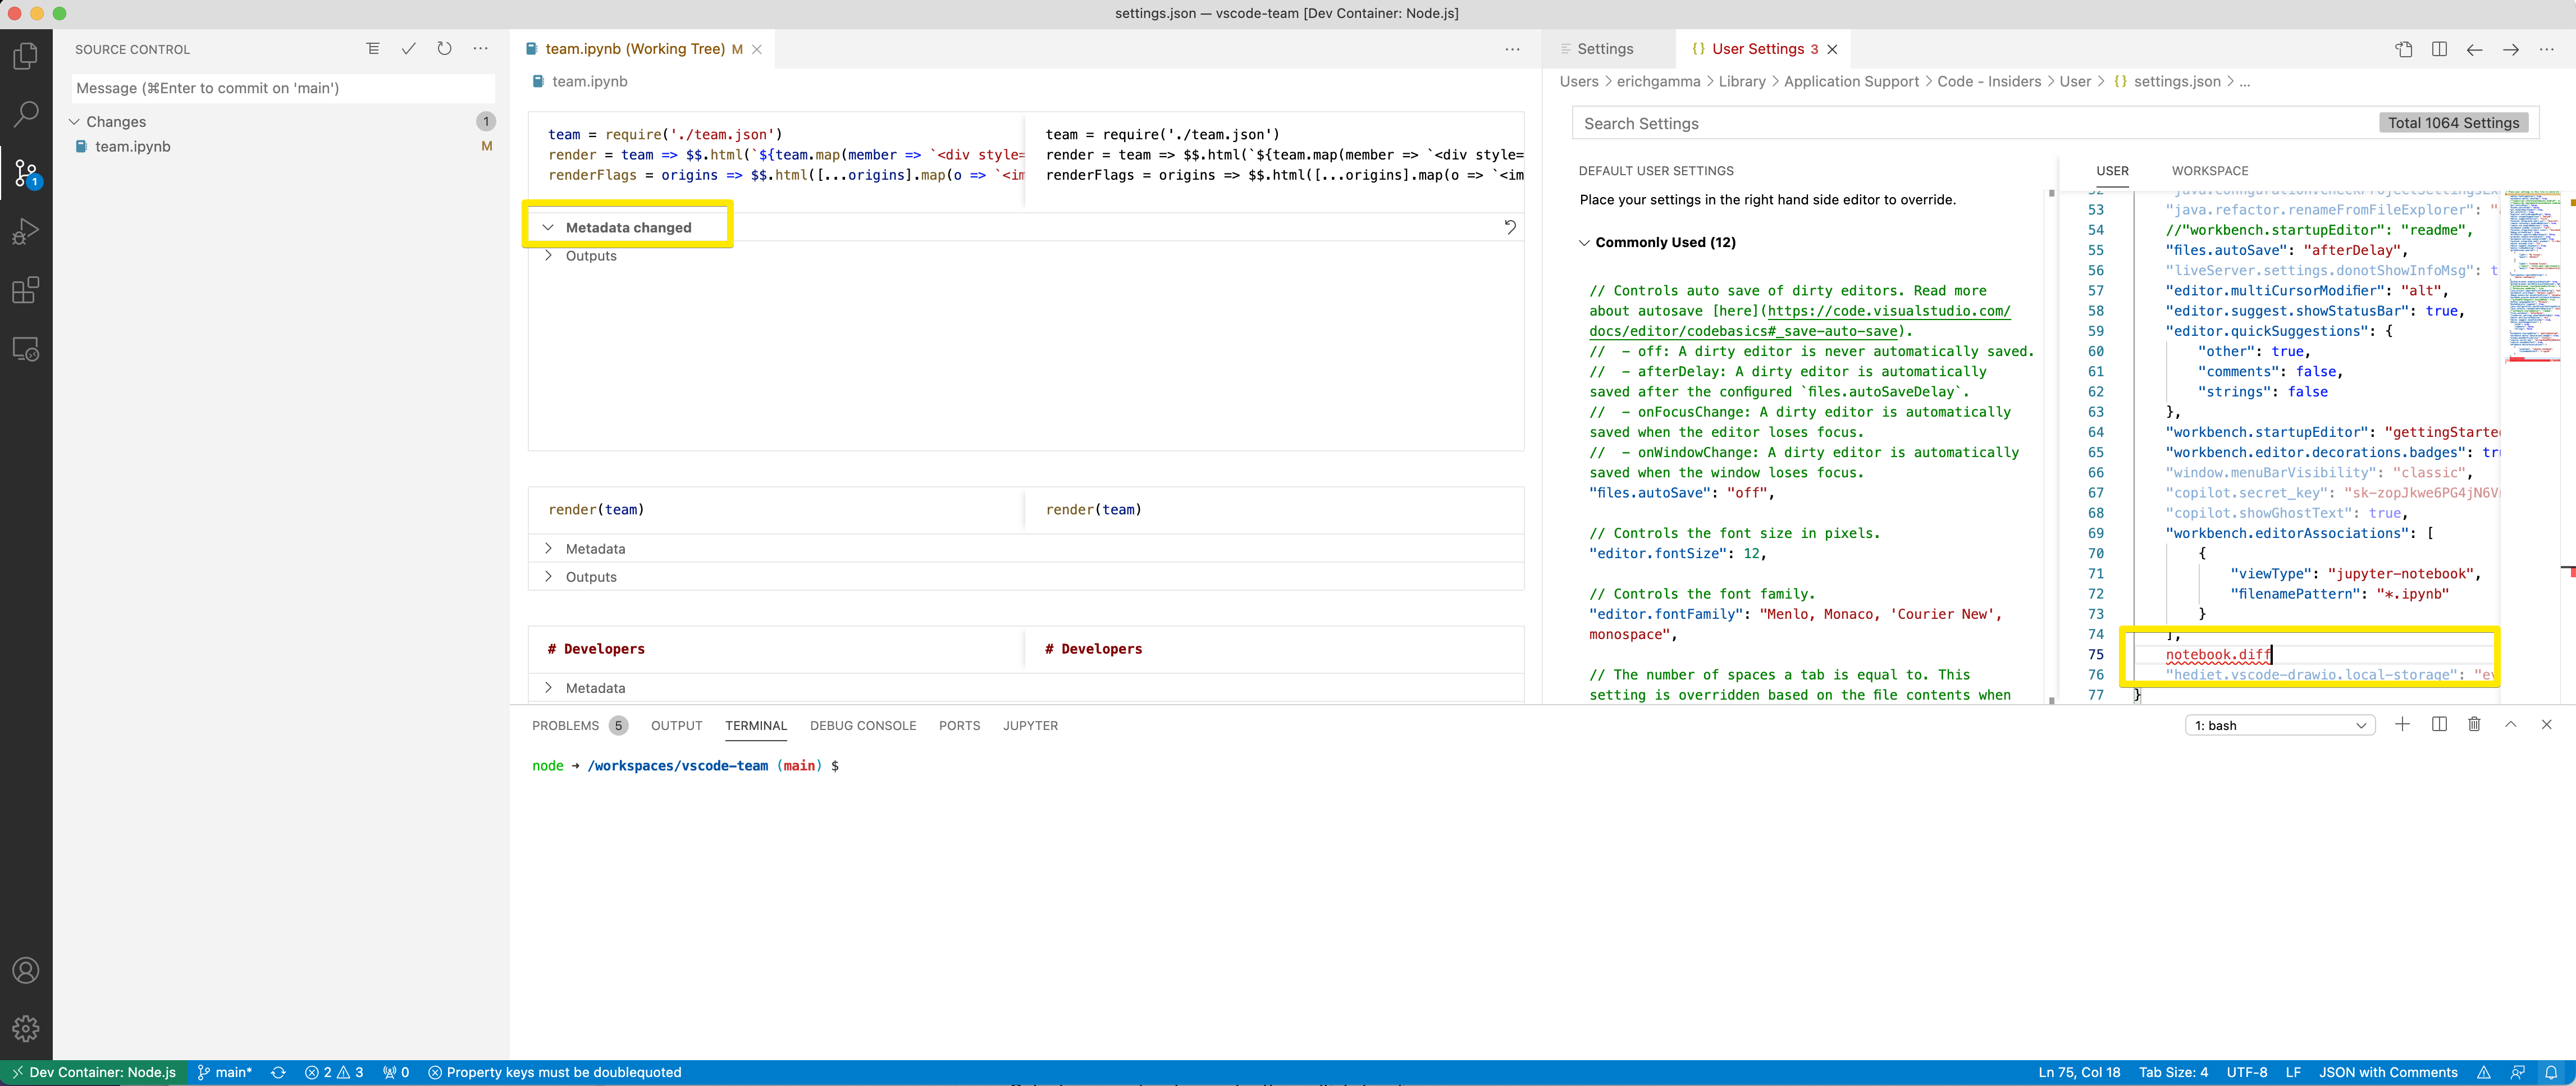This screenshot has width=2576, height=1086.
Task: Commit changes with the checkmark icon
Action: pos(409,48)
